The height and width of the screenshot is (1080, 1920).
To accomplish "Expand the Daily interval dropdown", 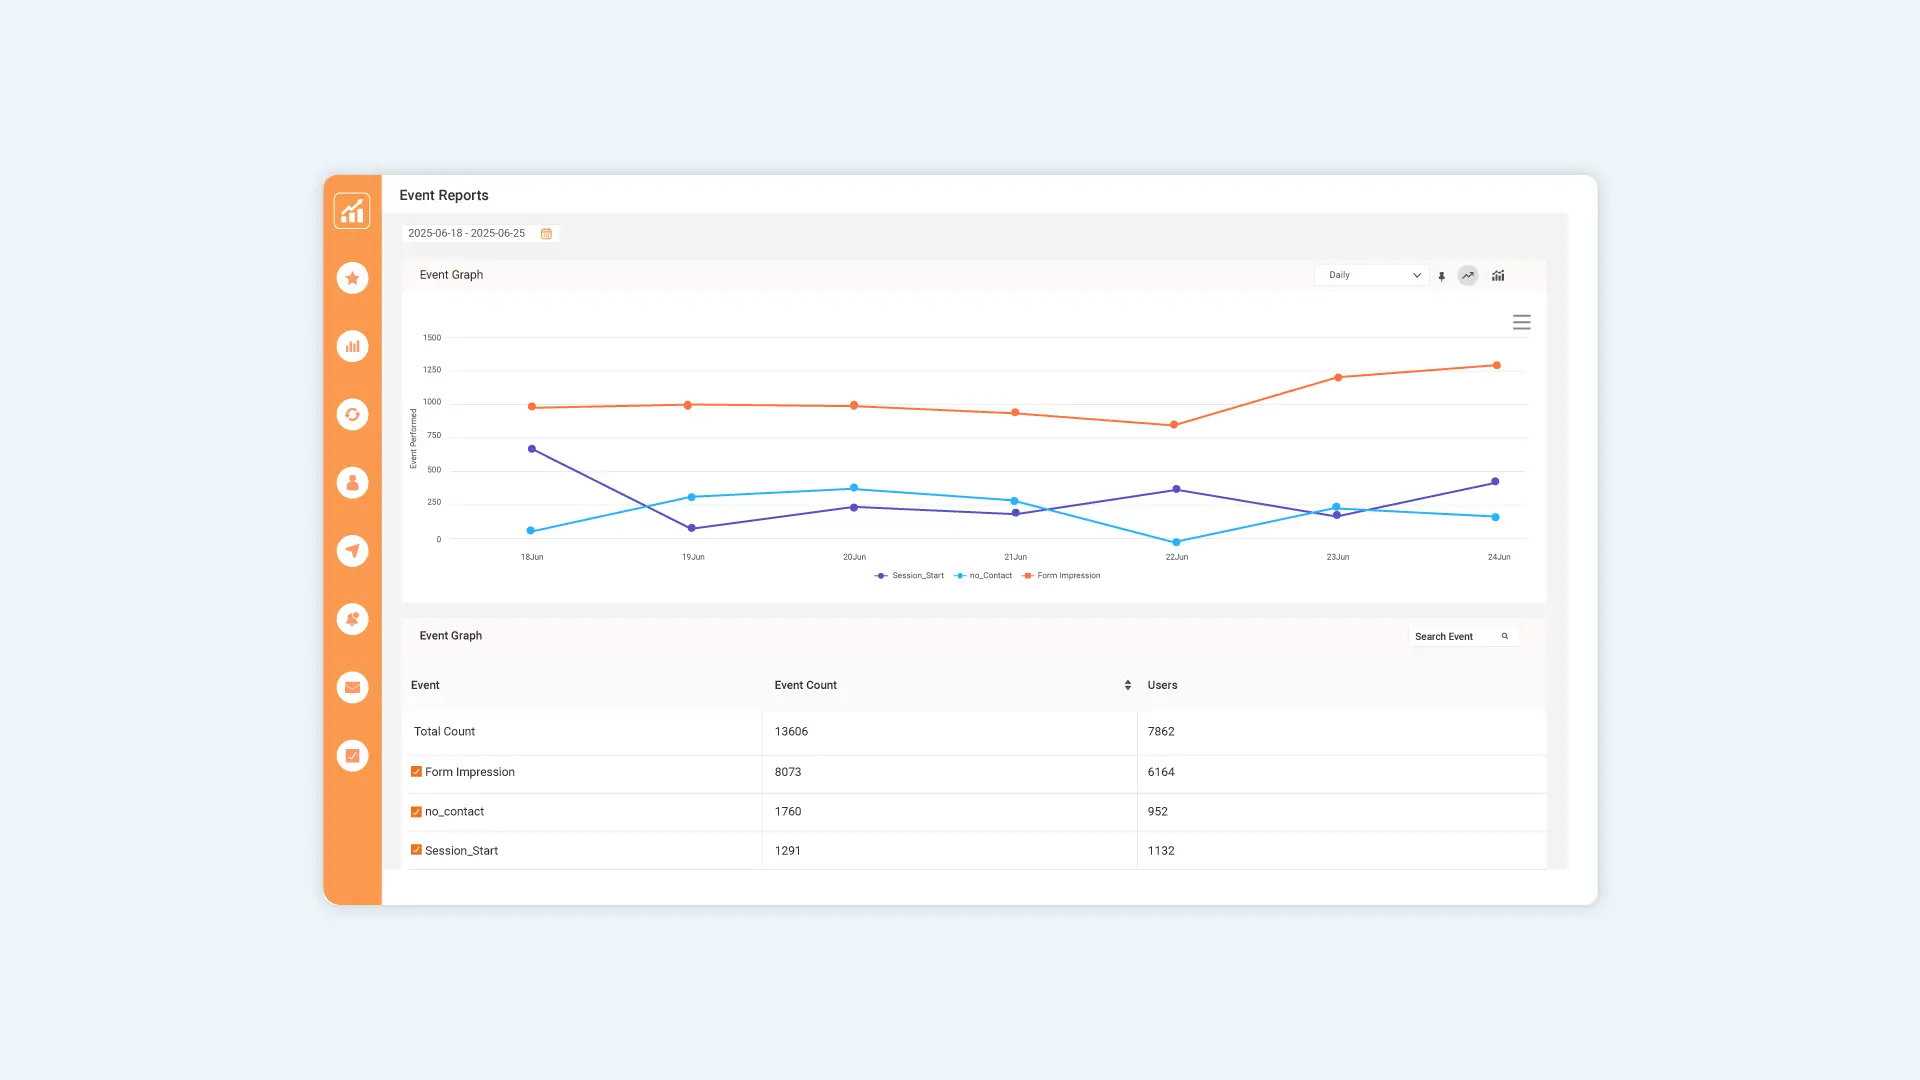I will [x=1370, y=275].
